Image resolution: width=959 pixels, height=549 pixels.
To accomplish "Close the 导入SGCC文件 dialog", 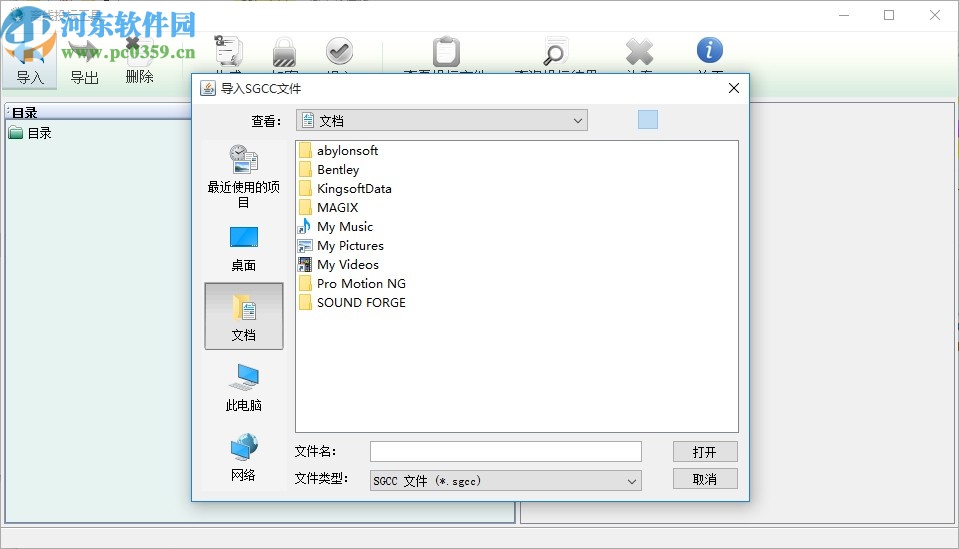I will 734,88.
